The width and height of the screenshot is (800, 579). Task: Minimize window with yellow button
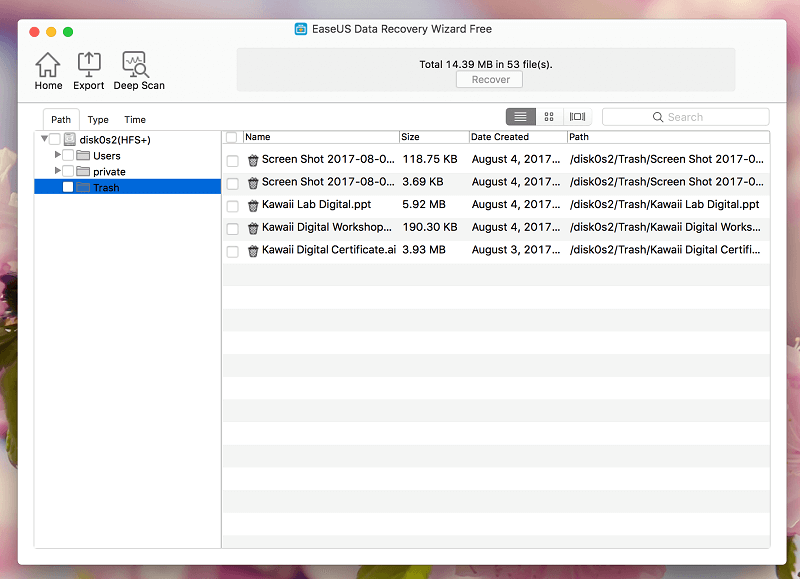click(51, 32)
